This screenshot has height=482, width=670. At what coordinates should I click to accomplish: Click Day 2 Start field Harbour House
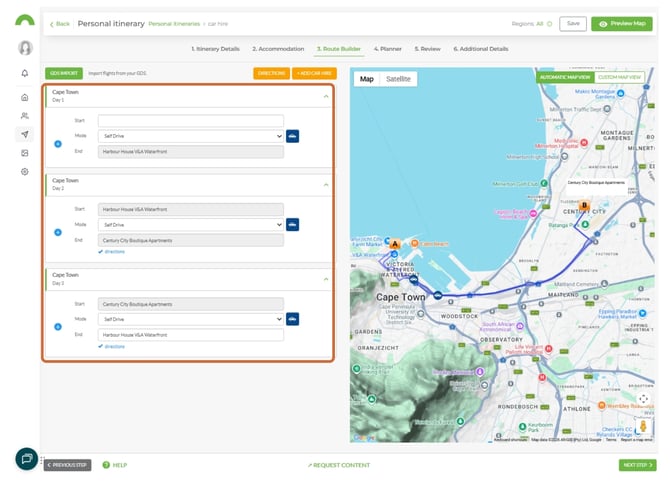tap(191, 209)
